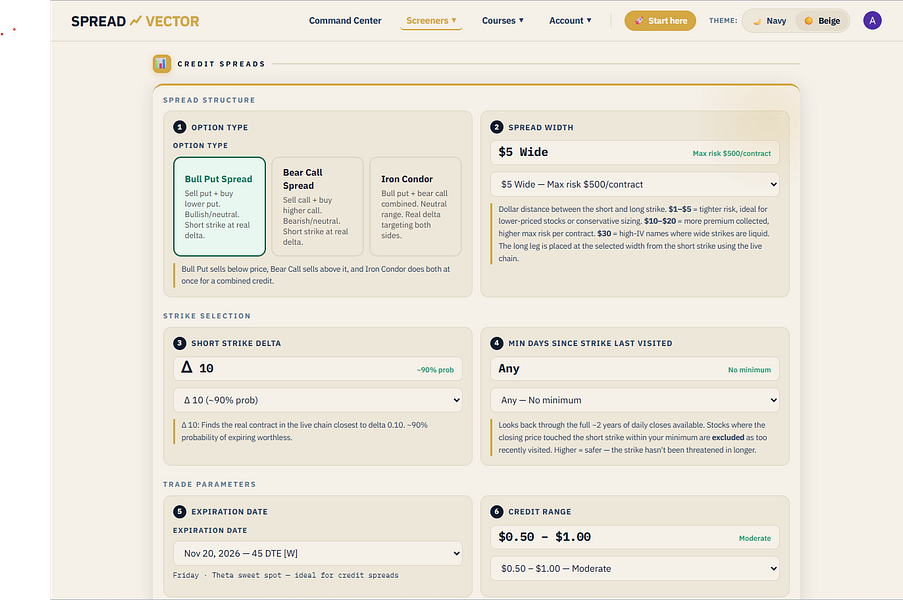This screenshot has width=903, height=600.
Task: Select the Iron Condor option card
Action: tap(415, 206)
